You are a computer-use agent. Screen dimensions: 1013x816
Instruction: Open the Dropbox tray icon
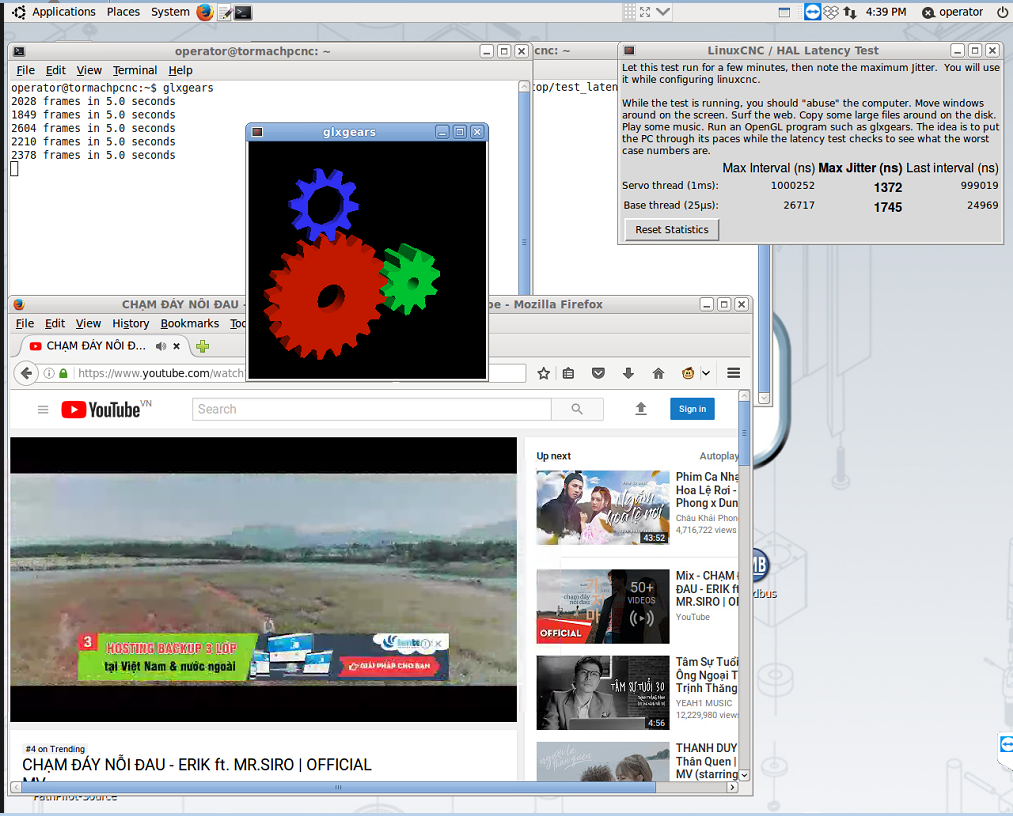(x=831, y=12)
